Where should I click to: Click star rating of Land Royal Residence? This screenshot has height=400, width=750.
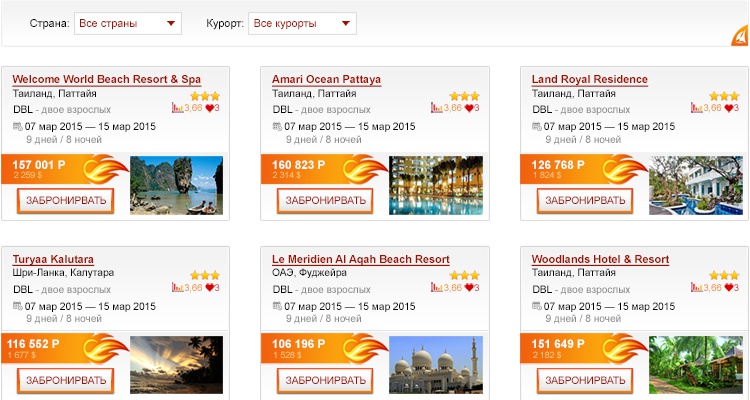[x=724, y=96]
